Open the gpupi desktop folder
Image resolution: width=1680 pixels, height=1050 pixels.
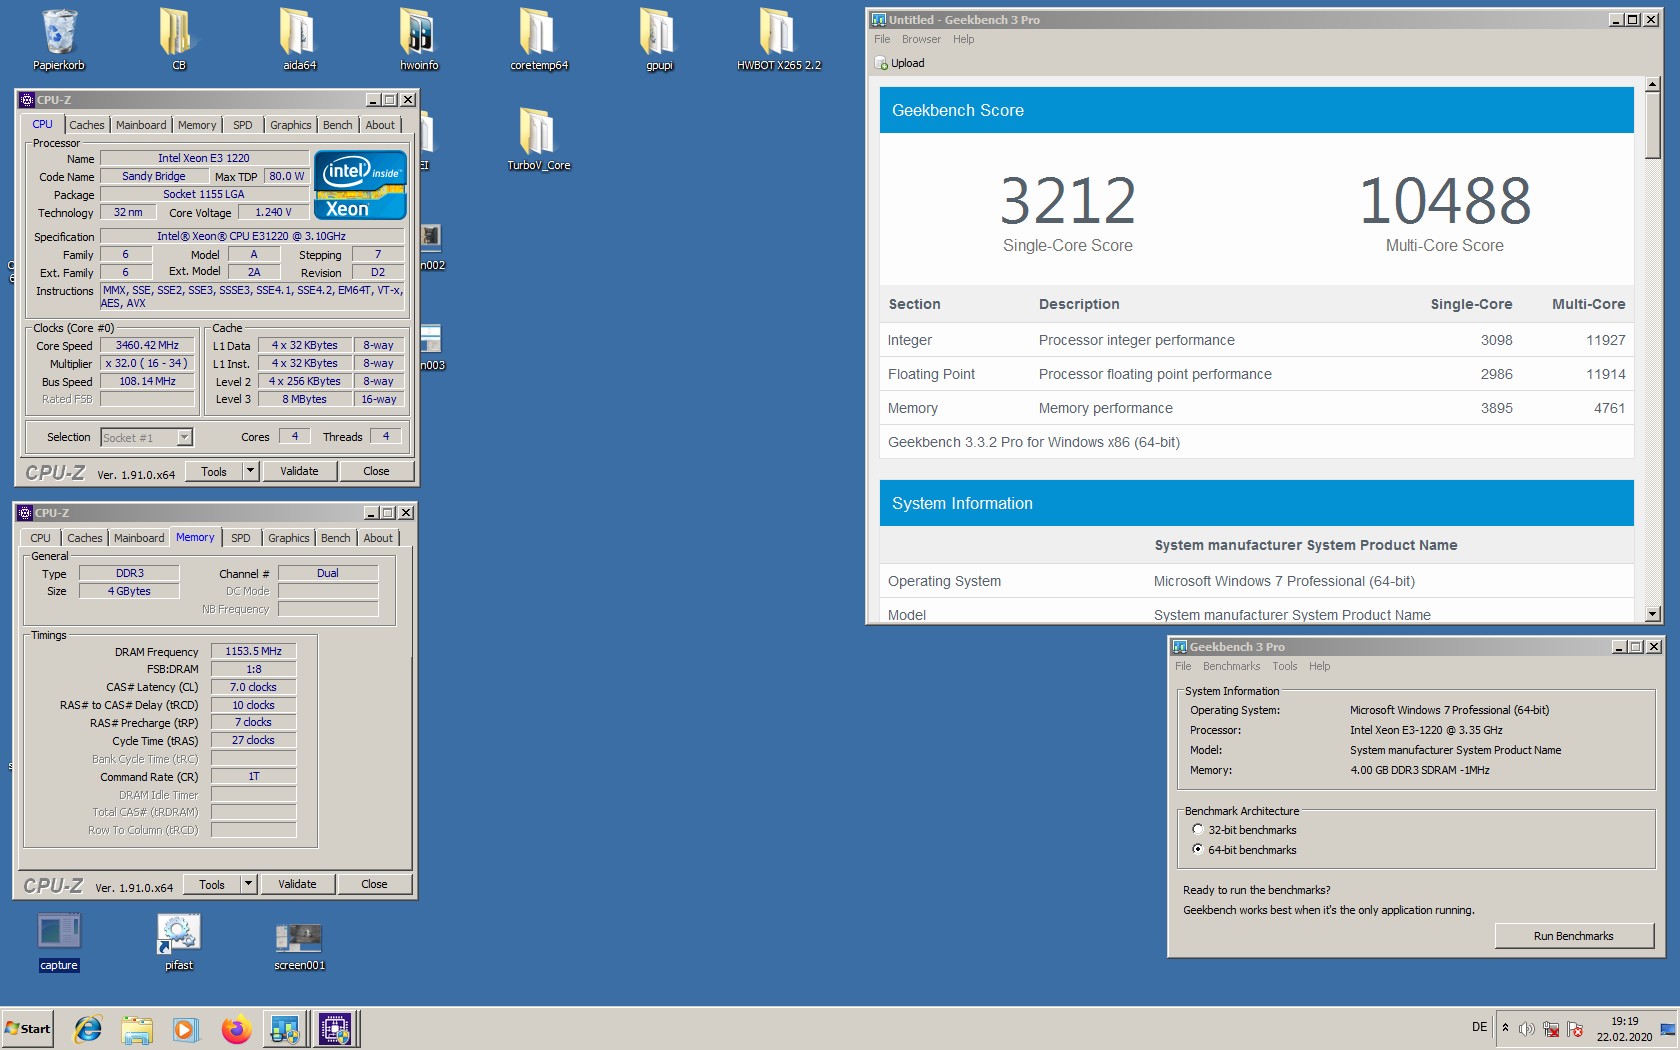(x=659, y=40)
